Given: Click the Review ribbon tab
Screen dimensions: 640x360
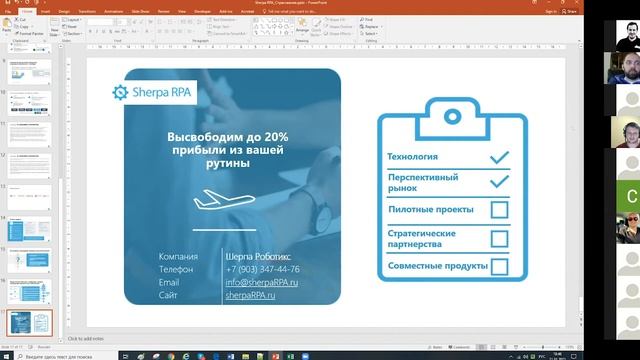Looking at the screenshot, I should [163, 11].
